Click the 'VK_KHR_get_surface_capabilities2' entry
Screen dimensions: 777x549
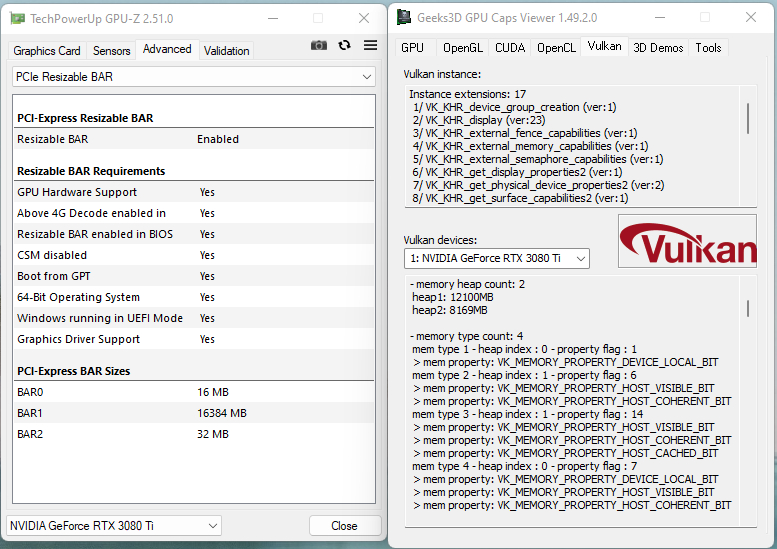point(520,198)
